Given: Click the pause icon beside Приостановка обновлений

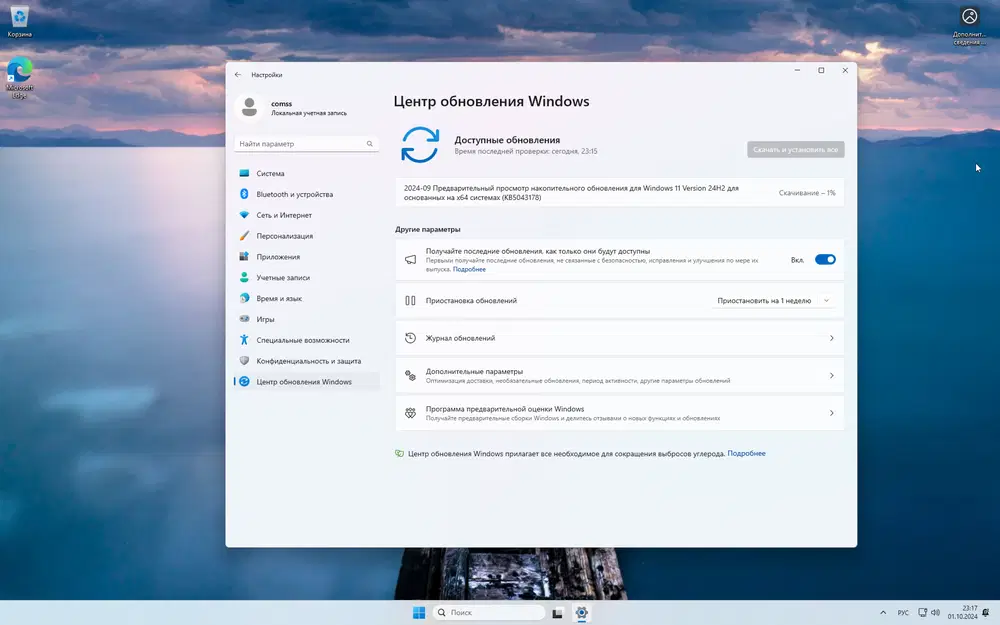Looking at the screenshot, I should (411, 300).
